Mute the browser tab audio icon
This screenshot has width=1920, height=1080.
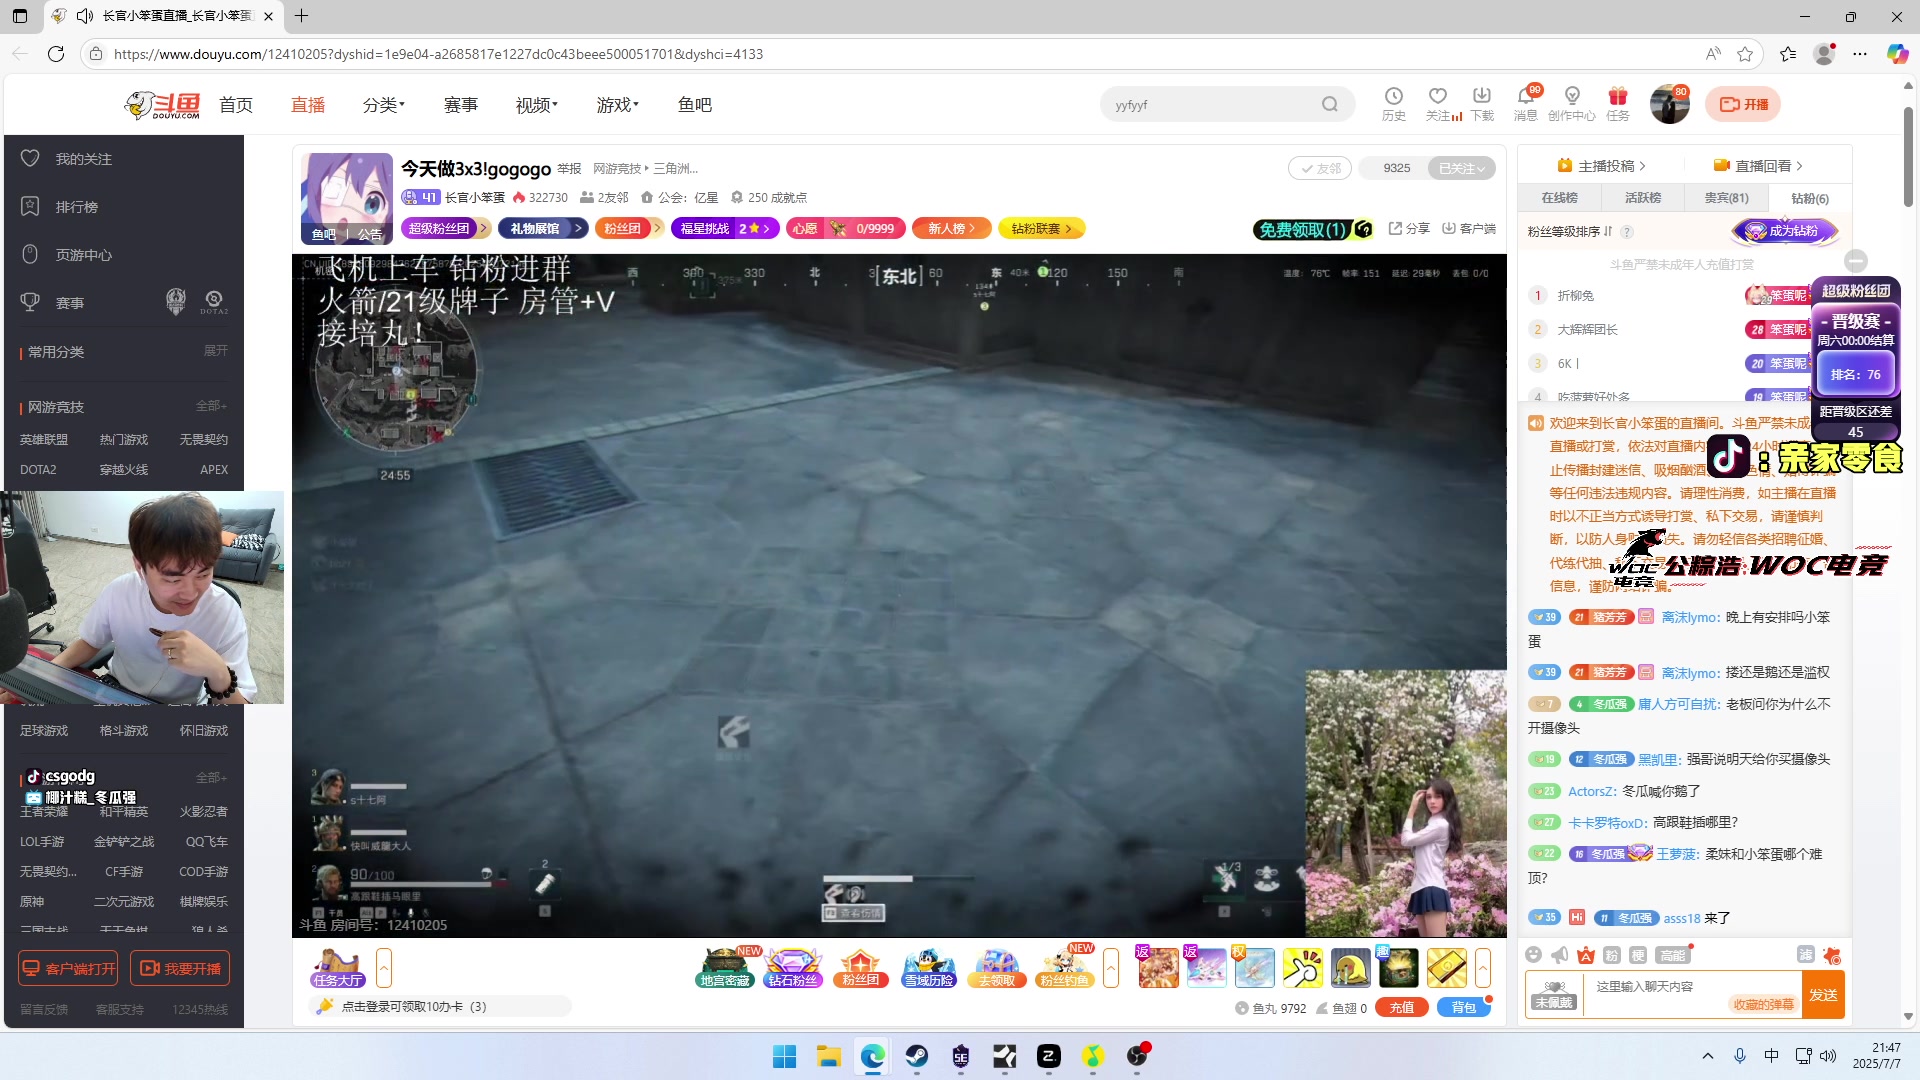[85, 16]
